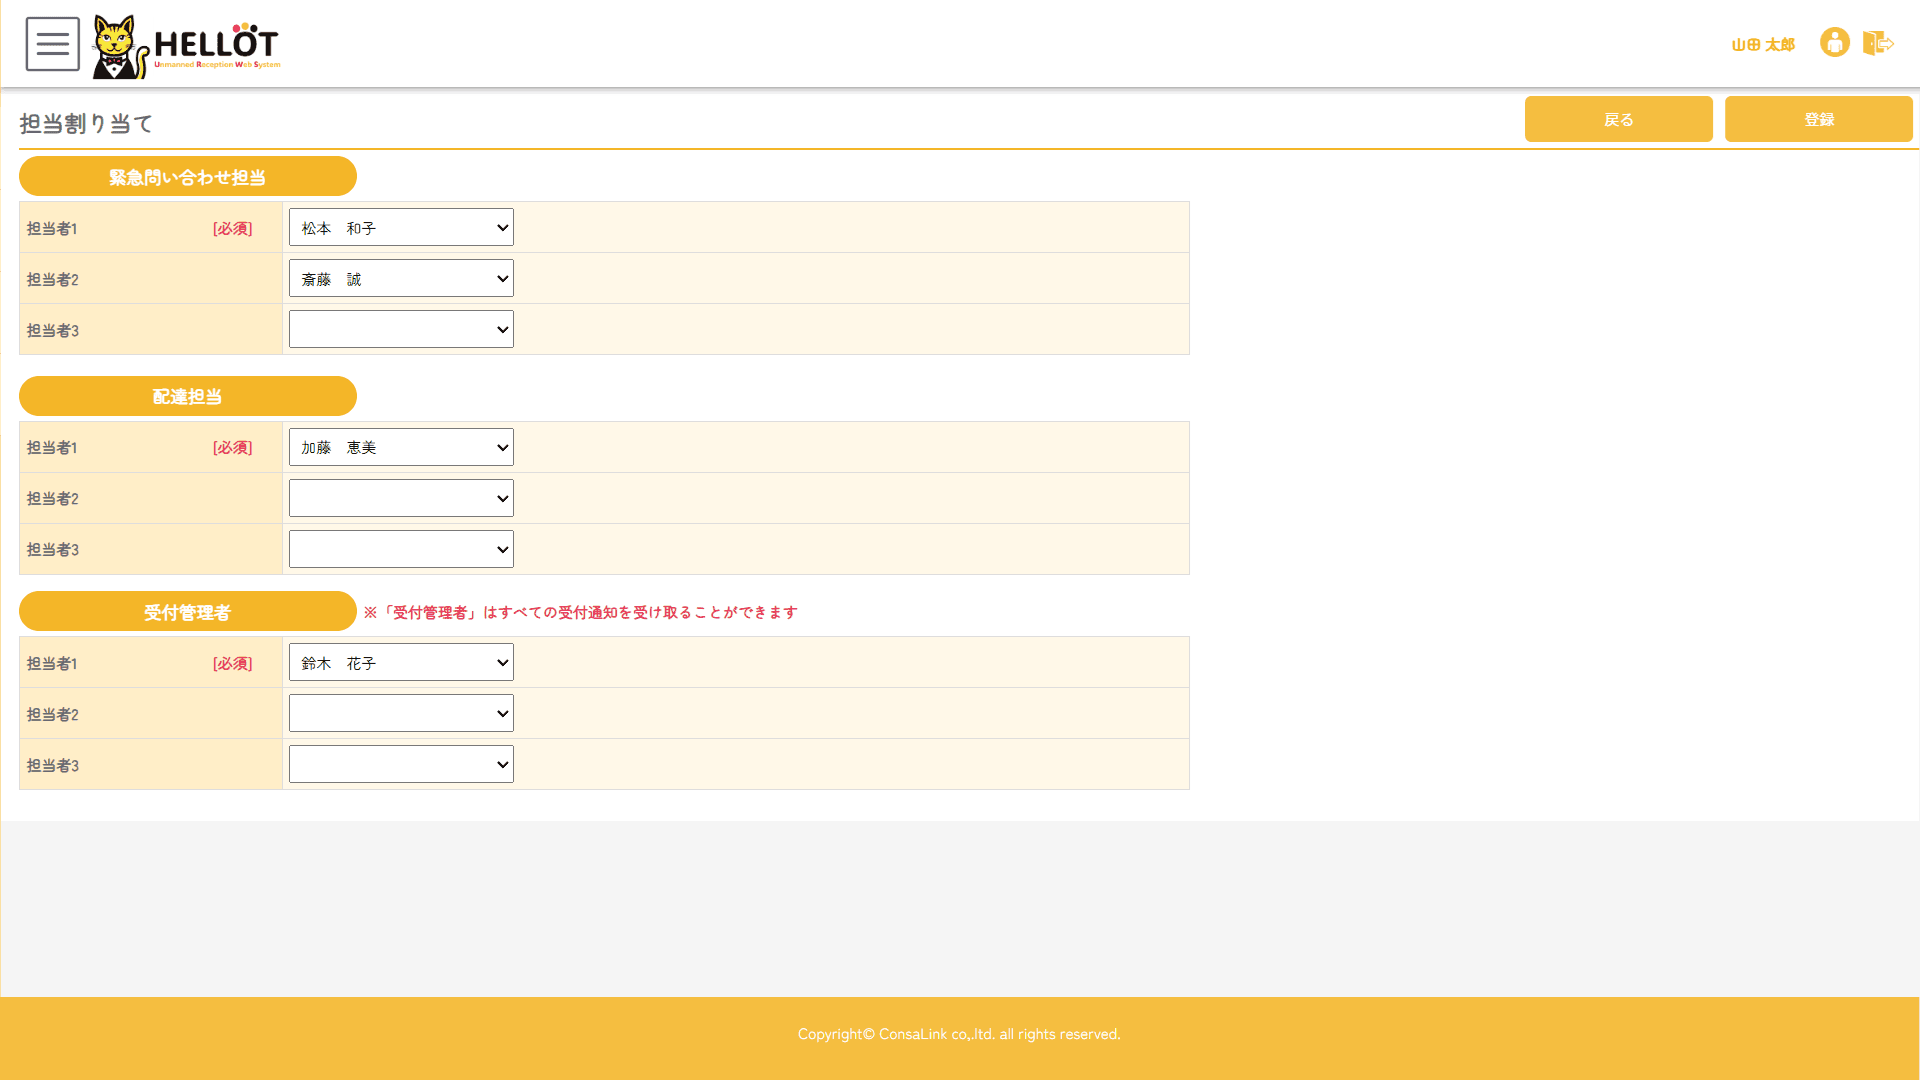Expand empty 担当者3 dropdown under 配達担当

pyautogui.click(x=401, y=550)
